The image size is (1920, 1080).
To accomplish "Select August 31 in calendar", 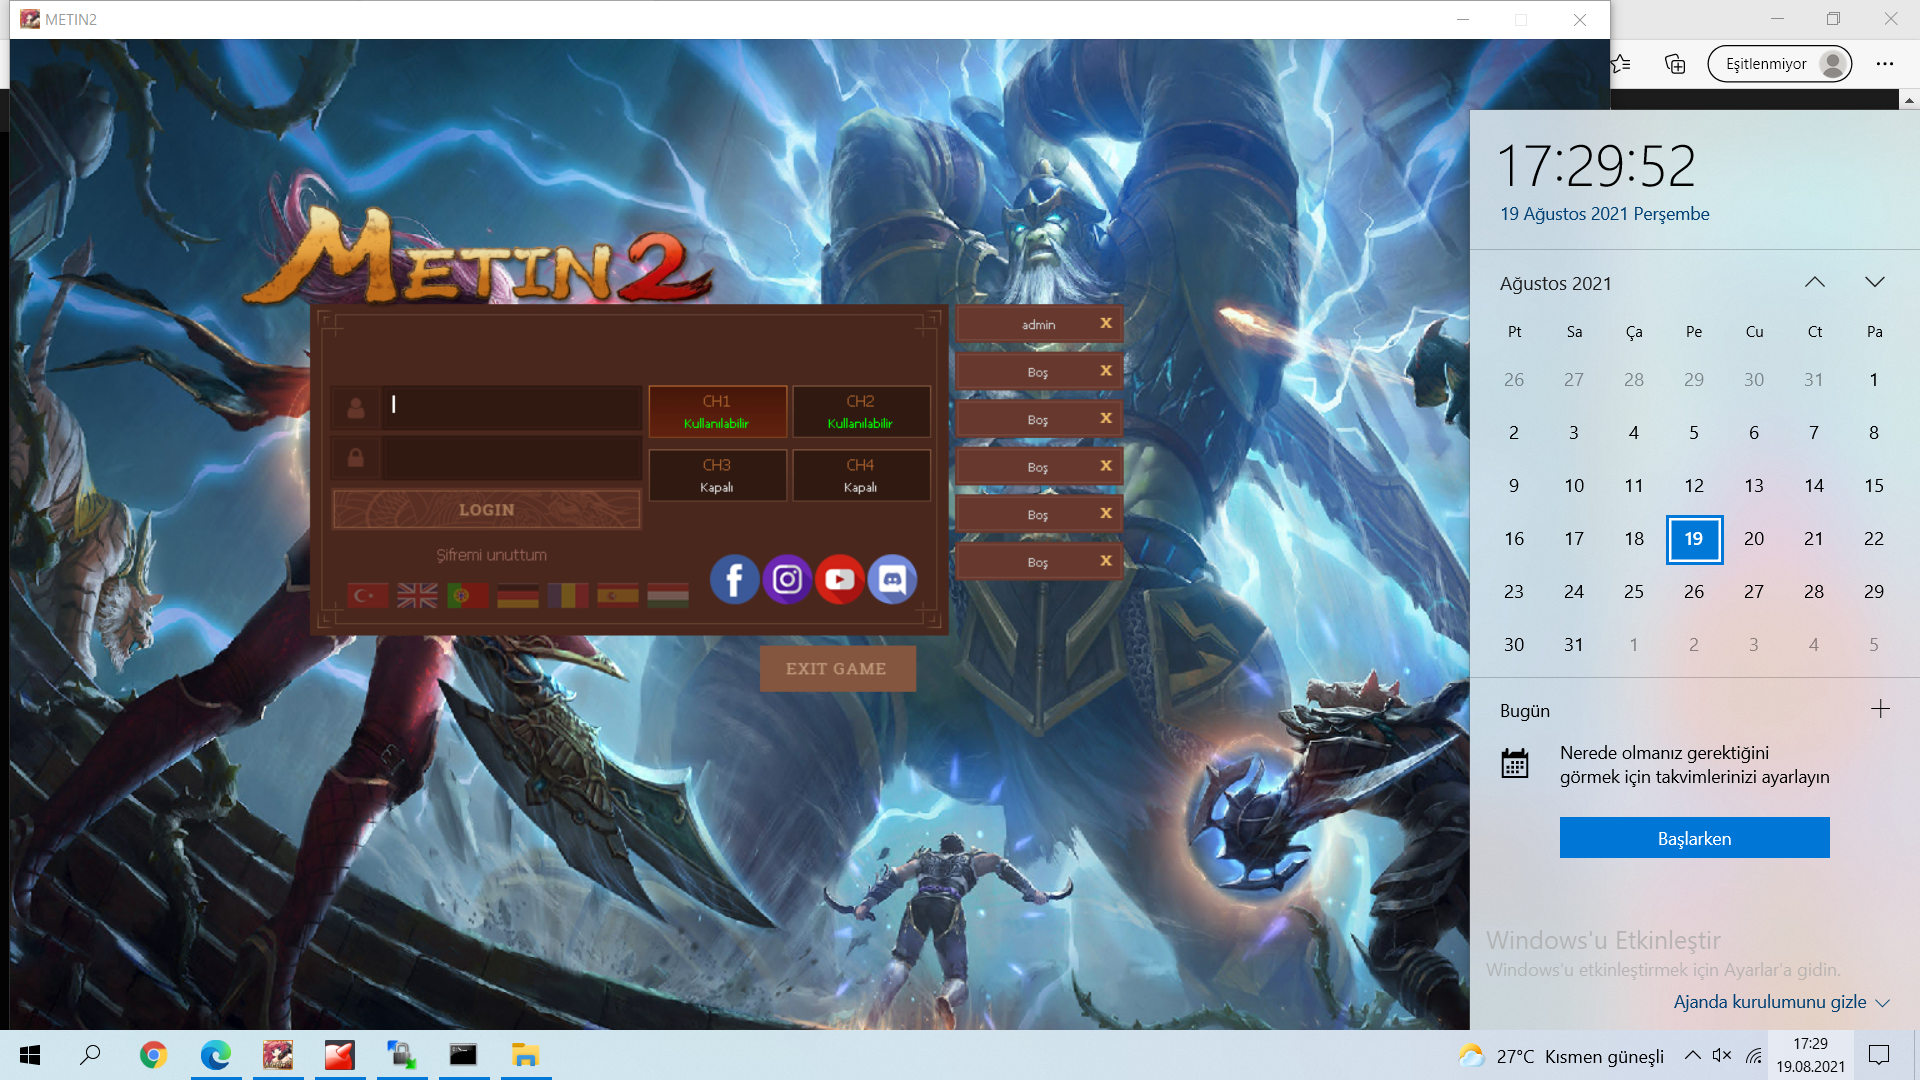I will click(x=1574, y=645).
